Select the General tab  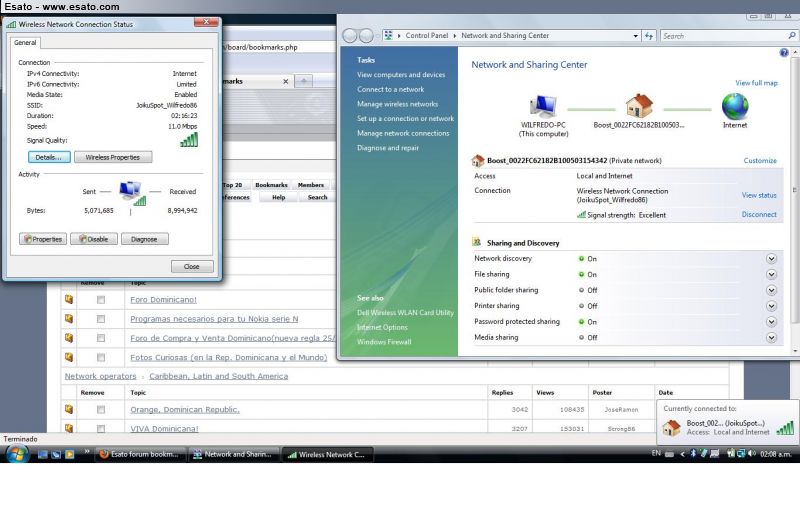coord(25,43)
